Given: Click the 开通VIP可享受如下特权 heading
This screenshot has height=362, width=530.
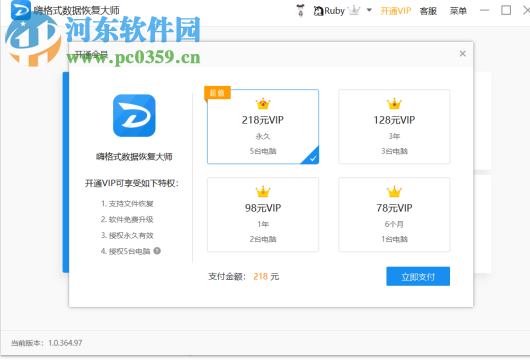Looking at the screenshot, I should tap(131, 183).
